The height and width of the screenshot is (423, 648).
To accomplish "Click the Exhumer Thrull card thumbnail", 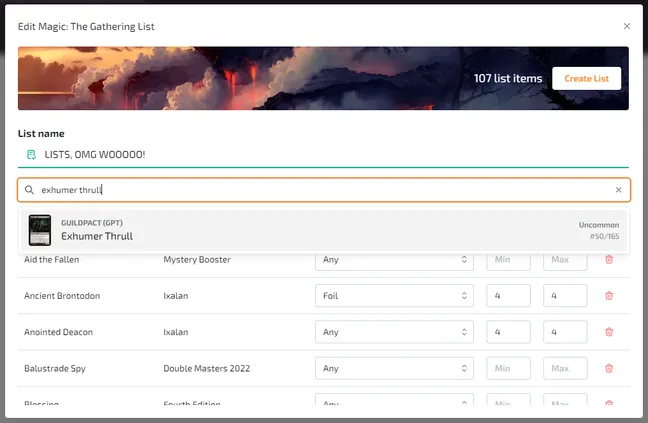I will pyautogui.click(x=40, y=230).
